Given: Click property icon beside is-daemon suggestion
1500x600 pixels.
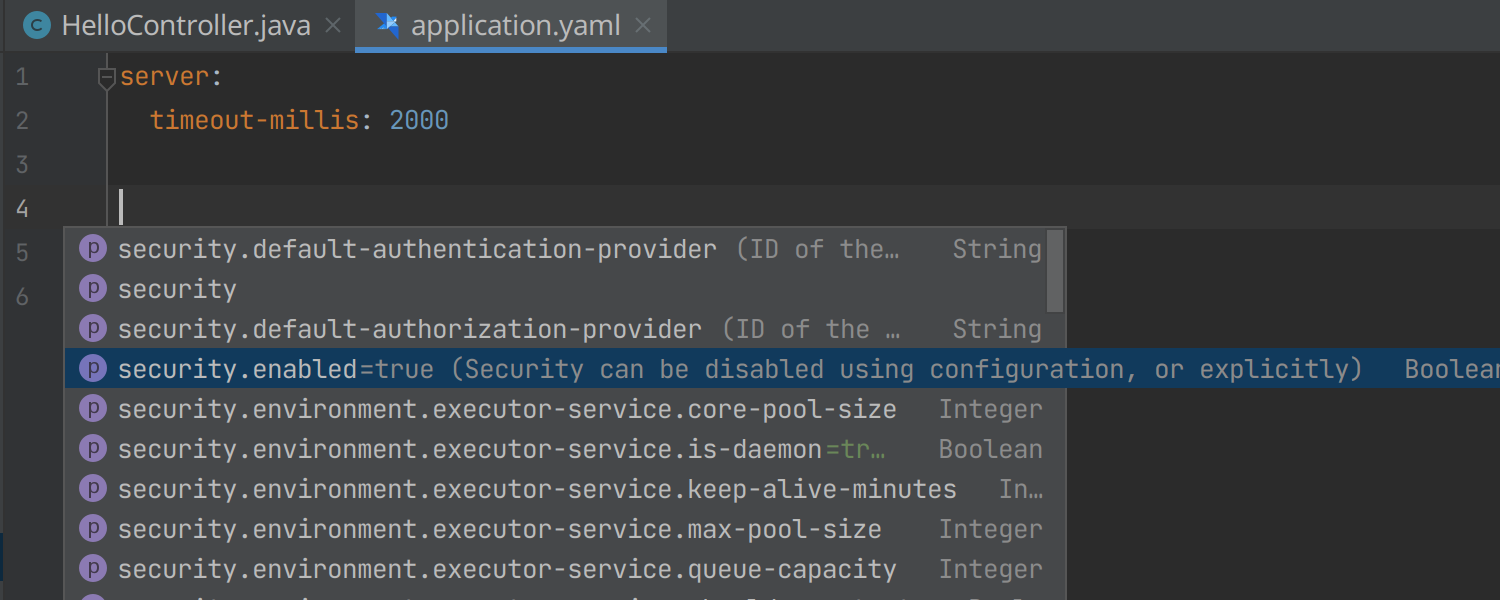Looking at the screenshot, I should click(x=93, y=449).
